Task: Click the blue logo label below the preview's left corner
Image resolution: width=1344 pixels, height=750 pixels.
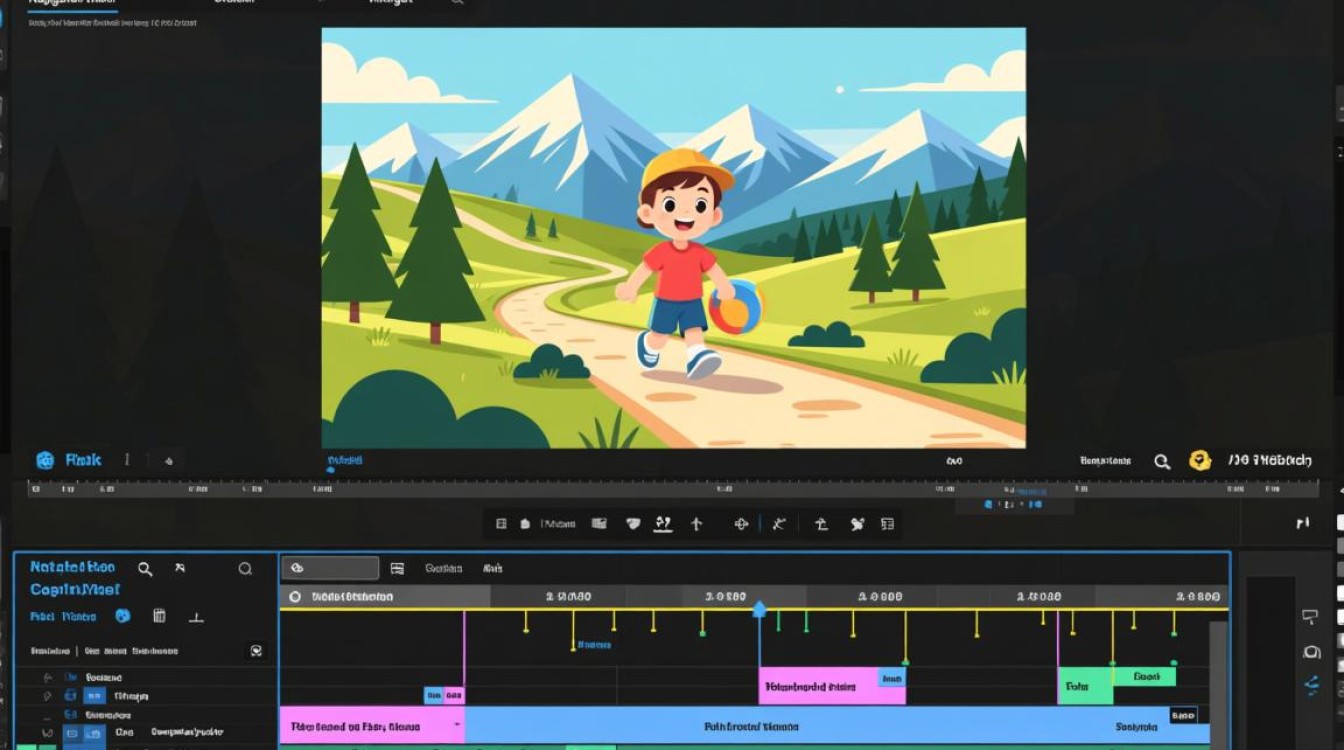Action: coord(69,460)
